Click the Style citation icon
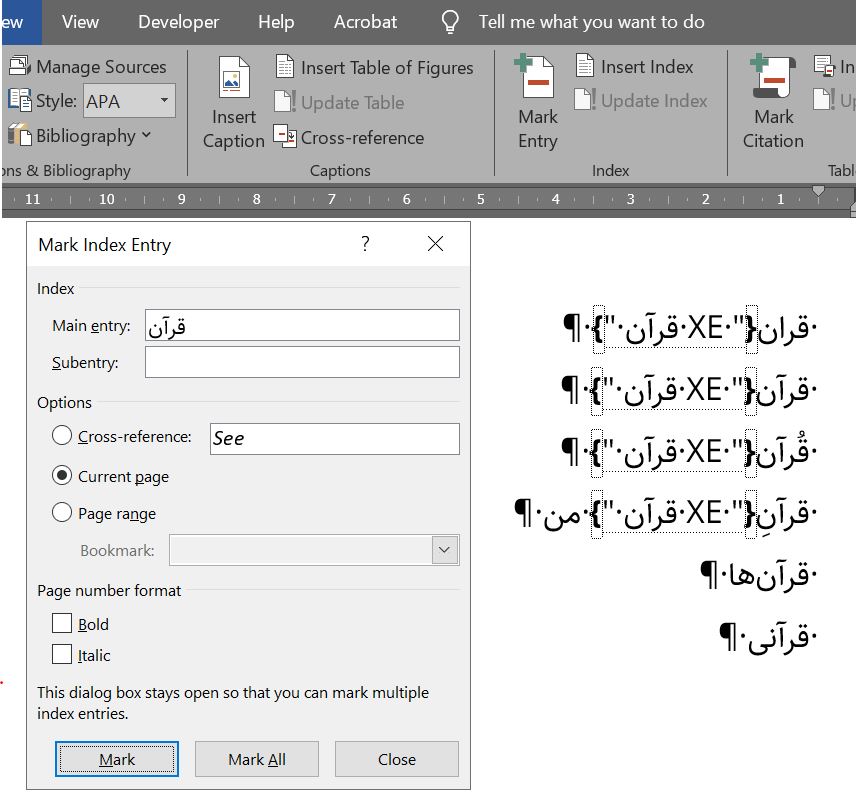The image size is (856, 802). point(20,100)
